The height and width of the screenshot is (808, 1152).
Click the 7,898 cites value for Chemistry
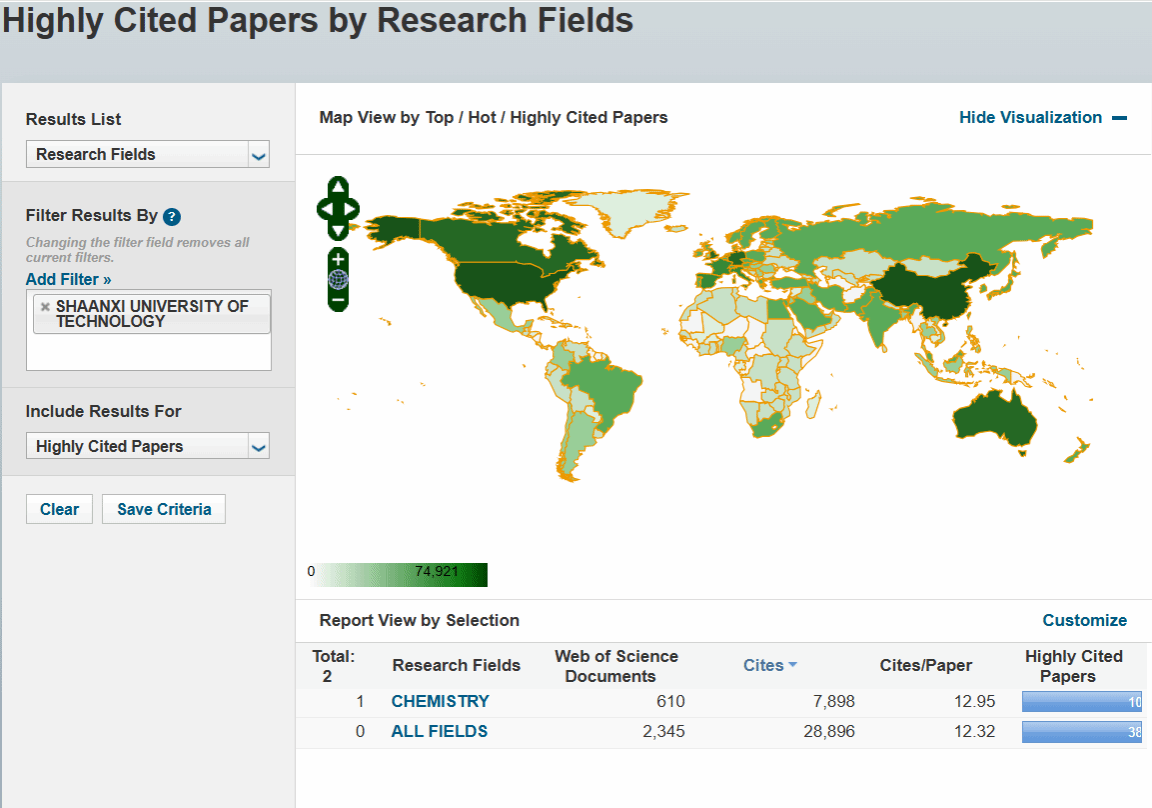[x=834, y=701]
